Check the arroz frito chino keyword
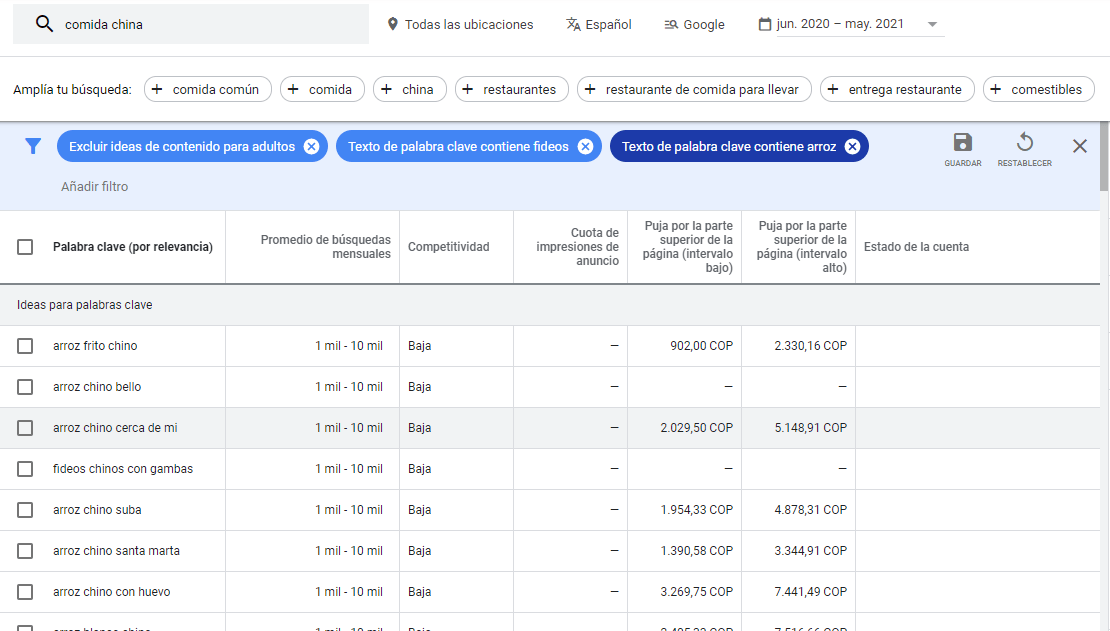This screenshot has height=631, width=1110. [27, 345]
